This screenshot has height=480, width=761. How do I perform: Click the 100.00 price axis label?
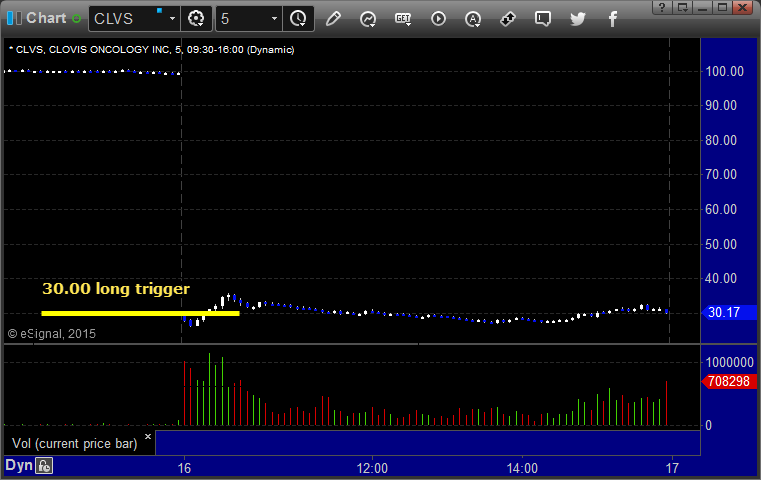(x=724, y=71)
